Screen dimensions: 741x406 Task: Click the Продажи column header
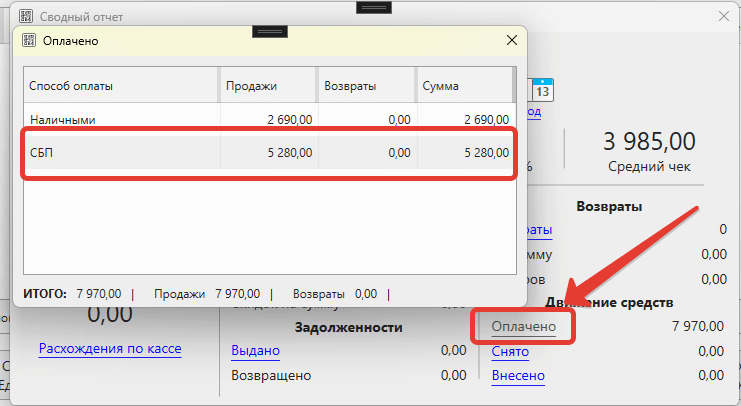[x=266, y=86]
